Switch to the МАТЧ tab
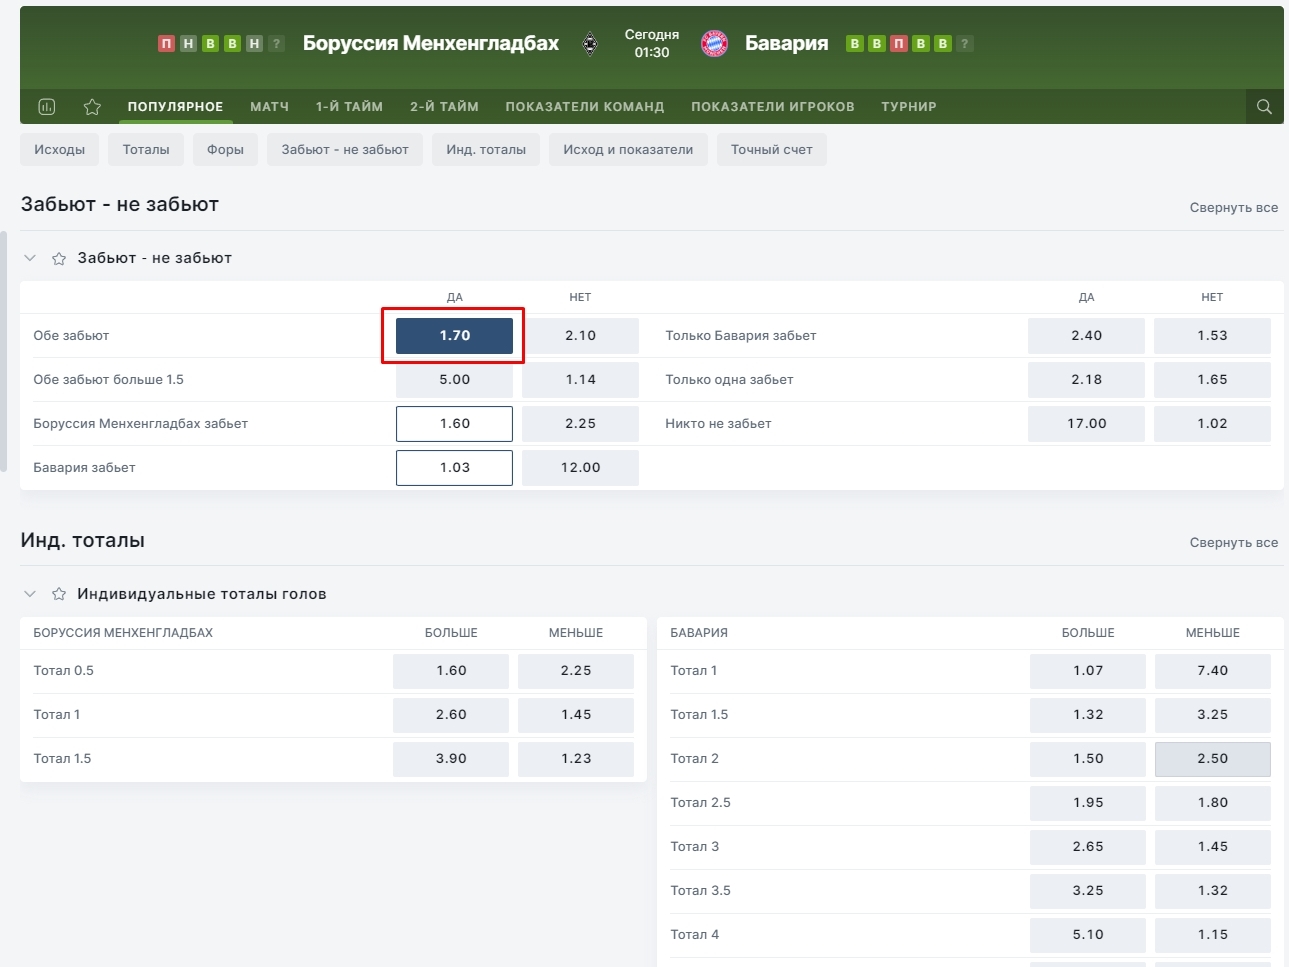The image size is (1289, 967). [269, 106]
